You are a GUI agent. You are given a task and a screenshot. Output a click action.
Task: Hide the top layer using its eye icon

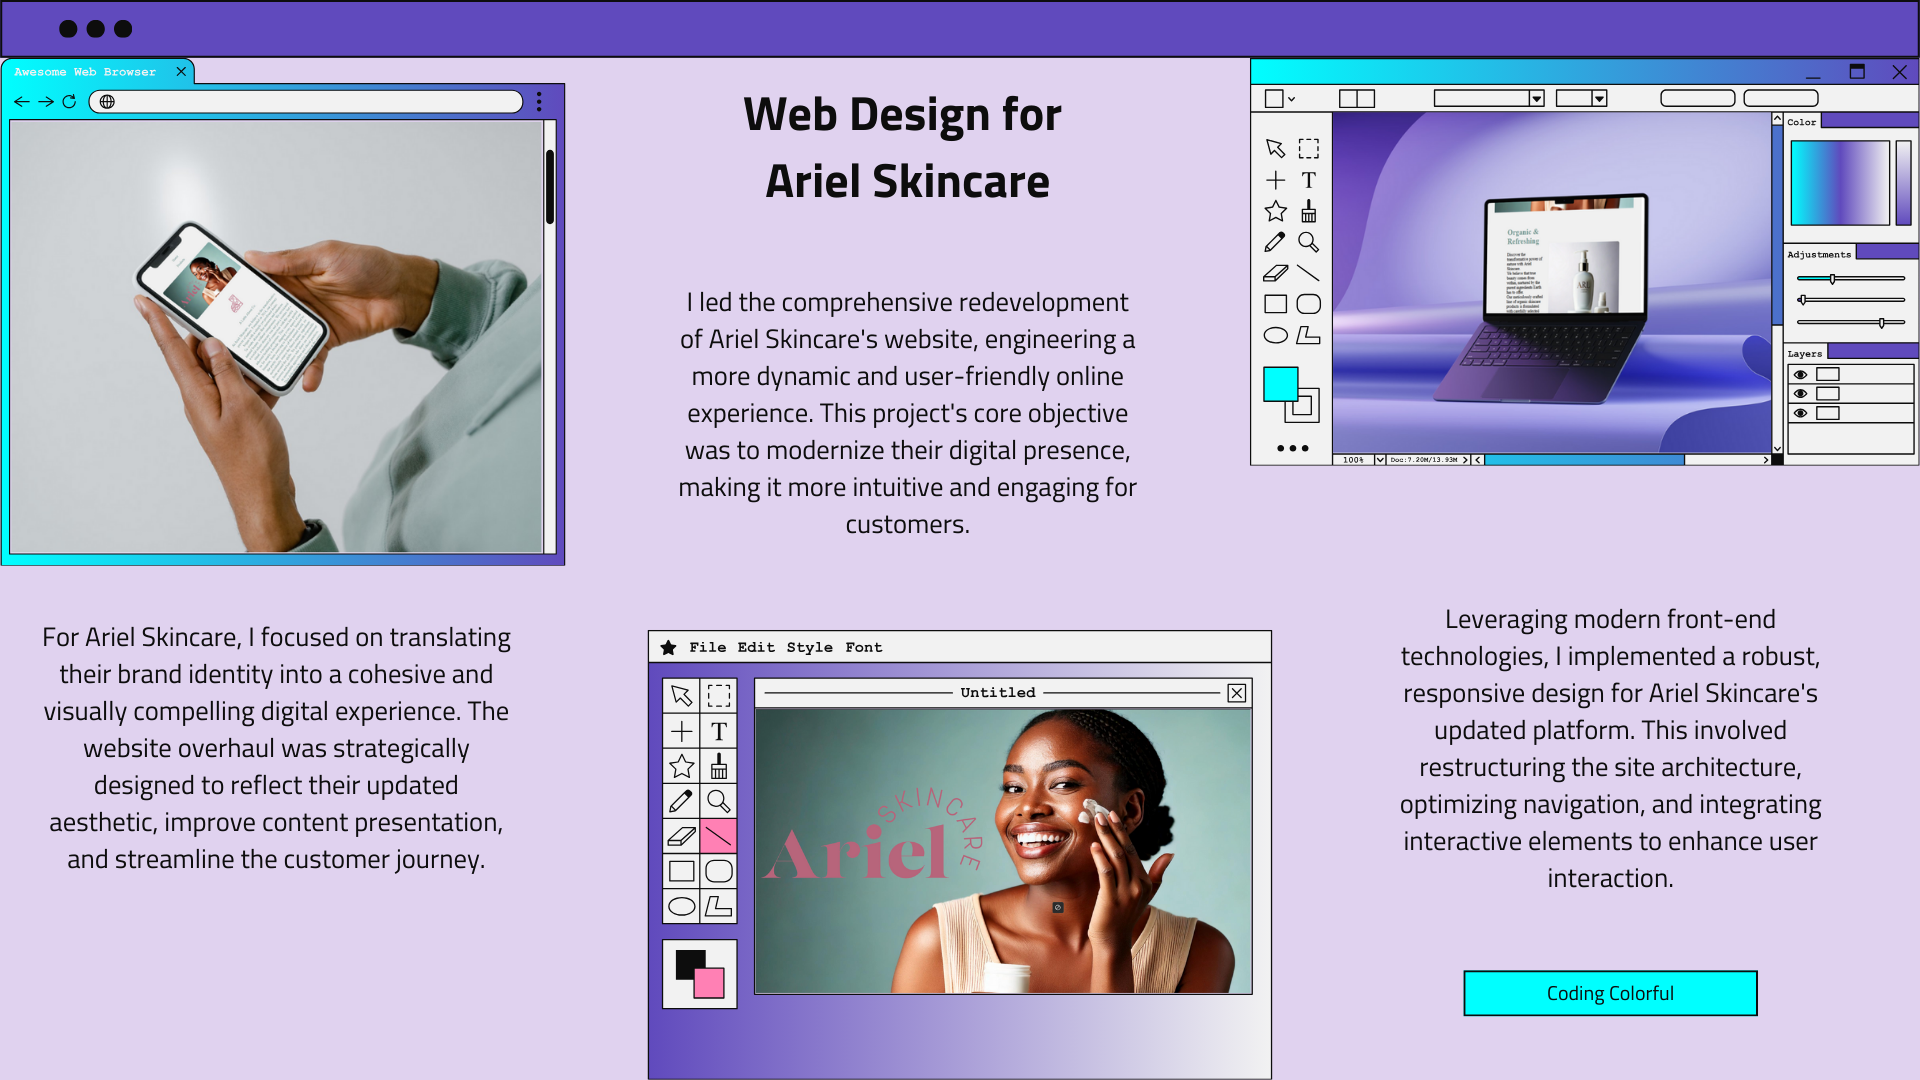1801,374
